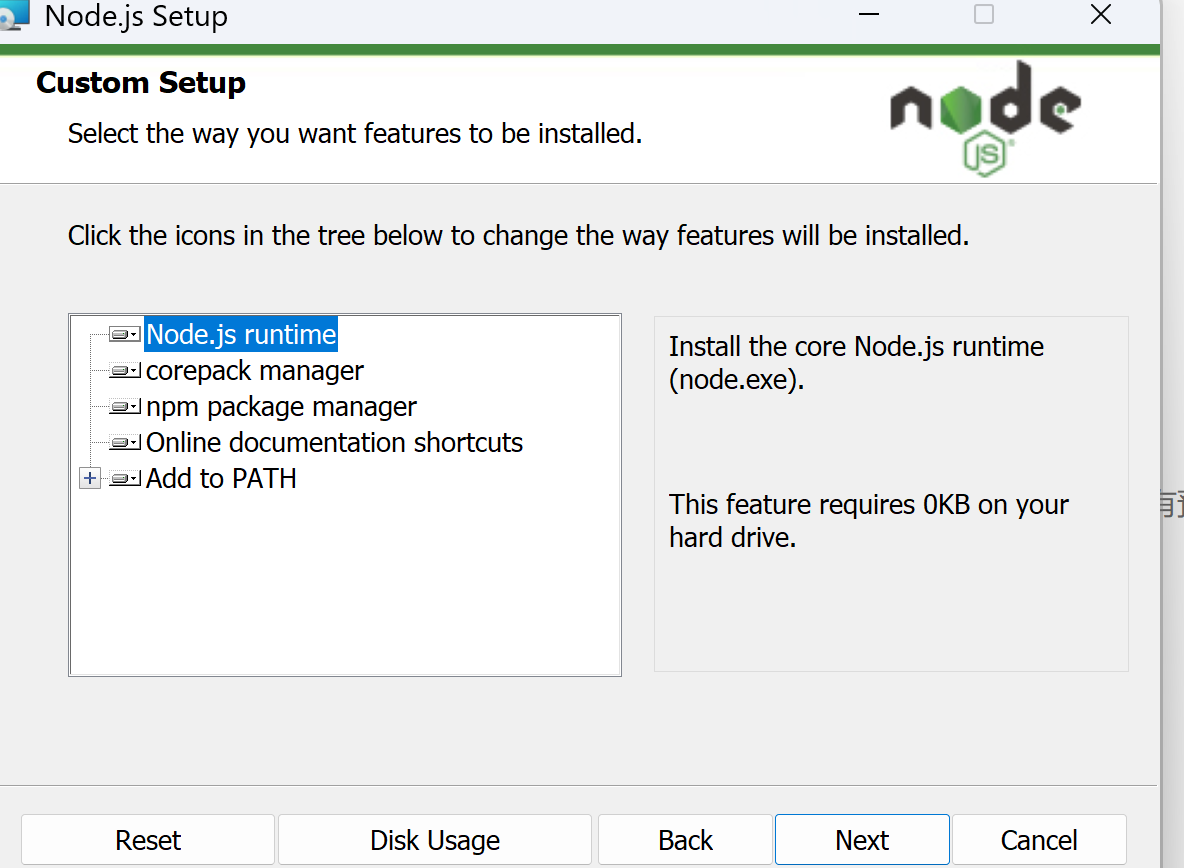Open install options for Node.js runtime
This screenshot has height=868, width=1184.
125,334
